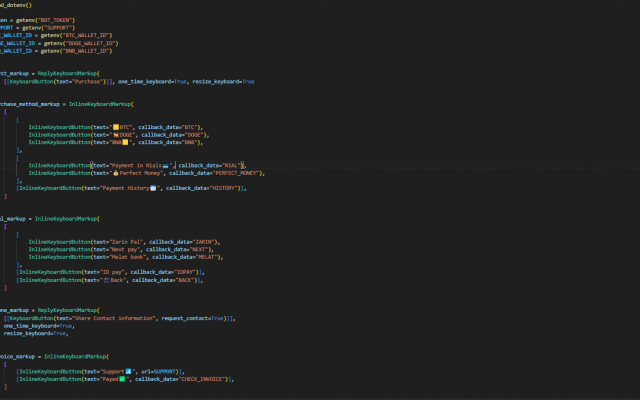Viewport: 640px width, 400px height.
Task: Click the "ID pay" text string
Action: pyautogui.click(x=113, y=272)
